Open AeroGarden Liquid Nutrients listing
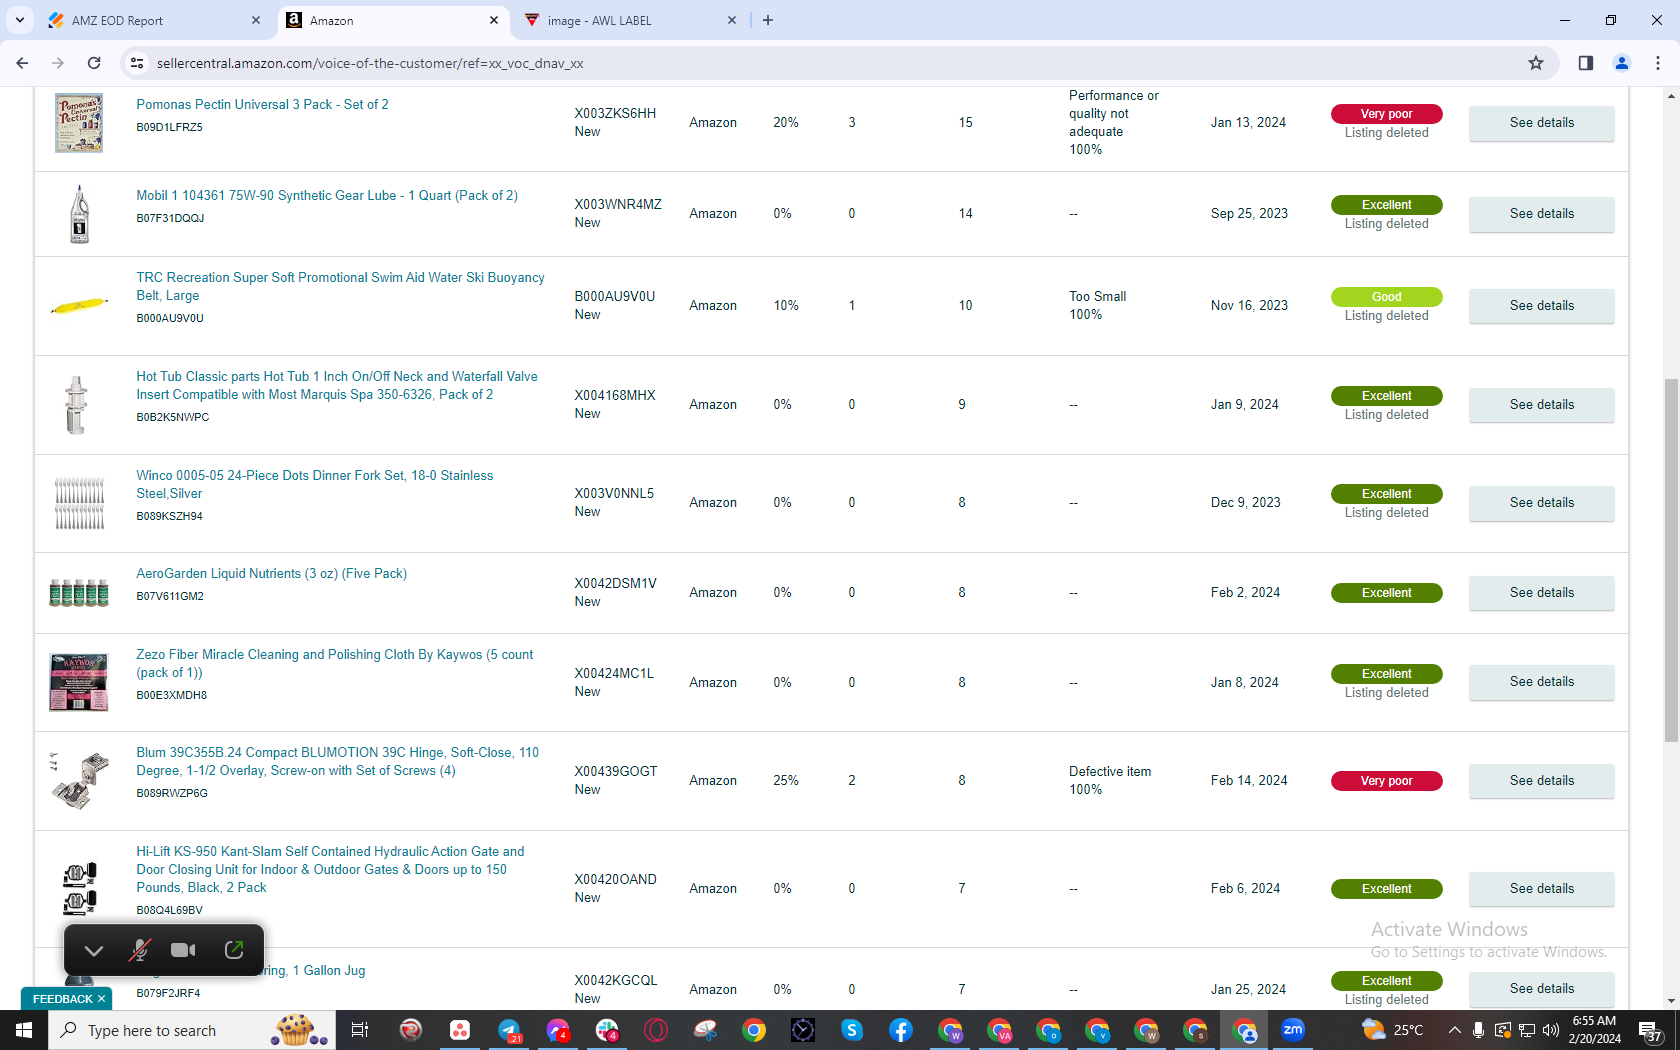 tap(272, 573)
